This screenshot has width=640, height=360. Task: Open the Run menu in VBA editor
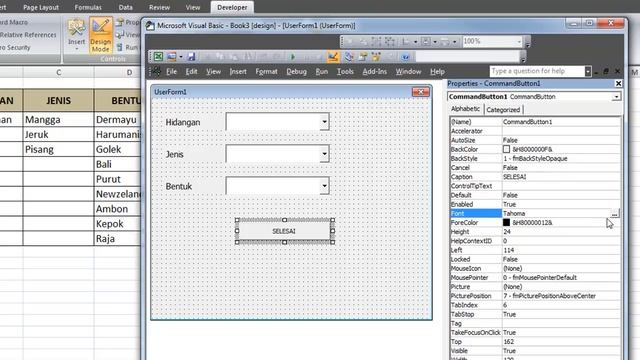click(322, 71)
